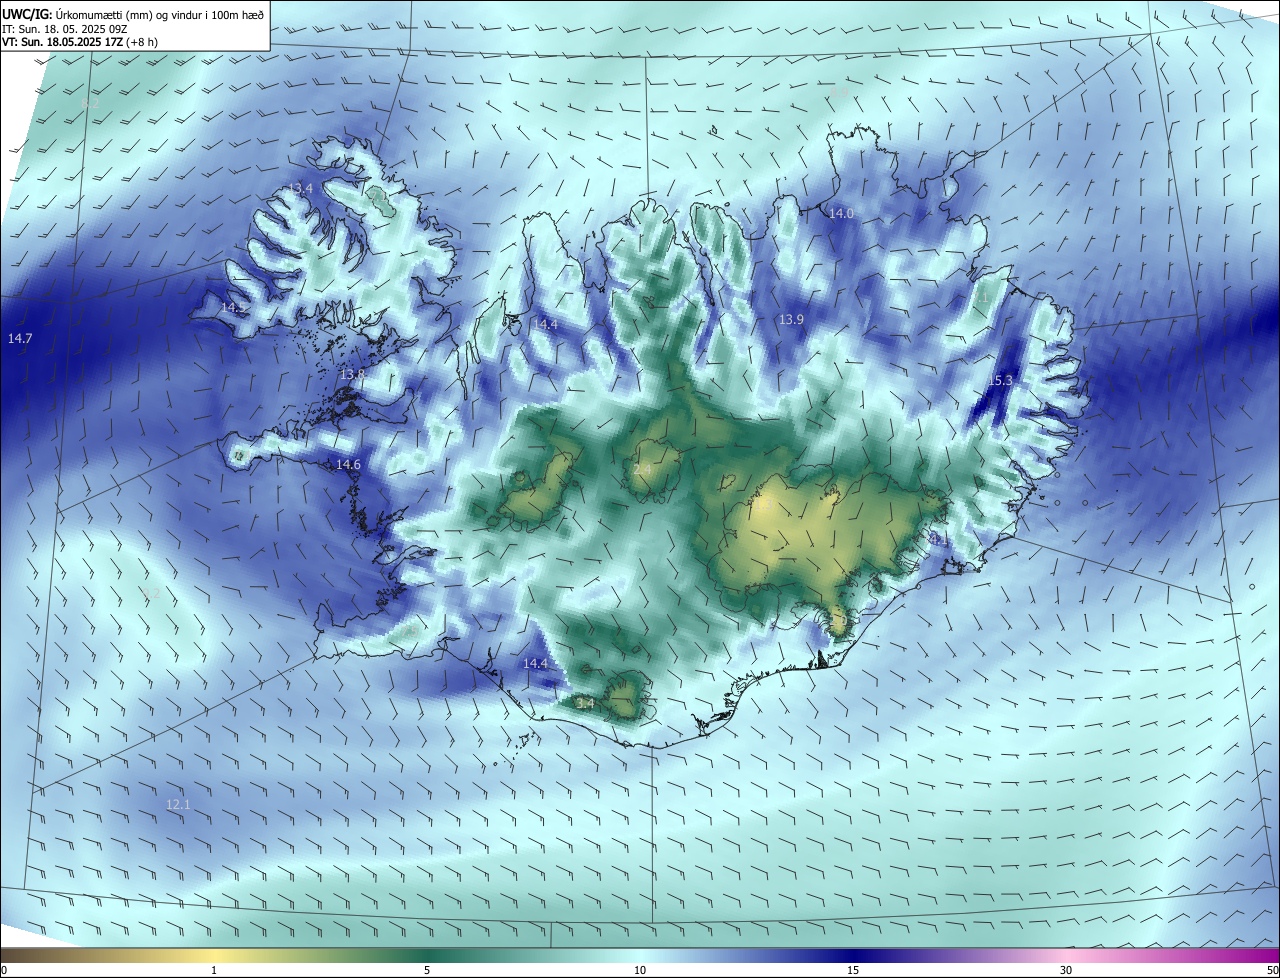Click the 30 tick on the color scale
Image resolution: width=1280 pixels, height=978 pixels.
click(1066, 970)
